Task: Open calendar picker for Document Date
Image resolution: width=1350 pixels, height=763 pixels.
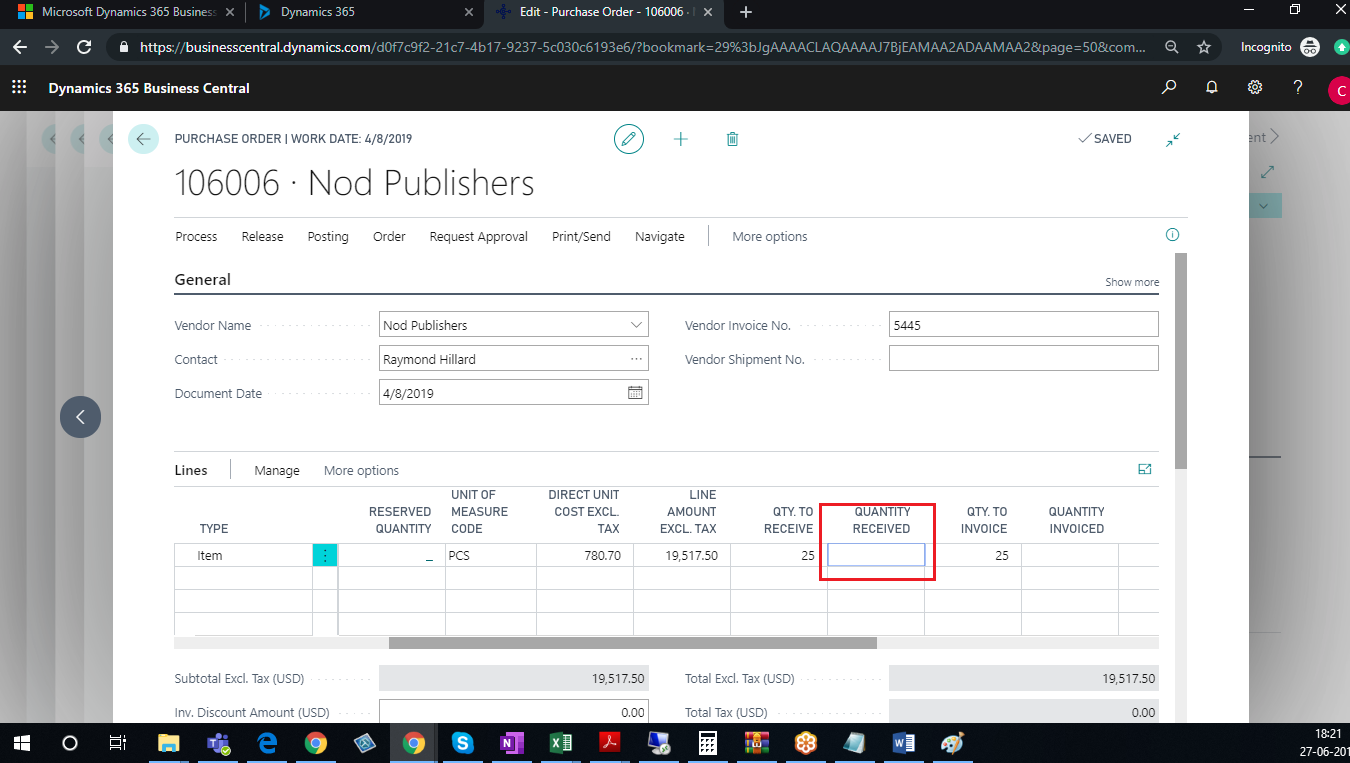Action: tap(635, 393)
